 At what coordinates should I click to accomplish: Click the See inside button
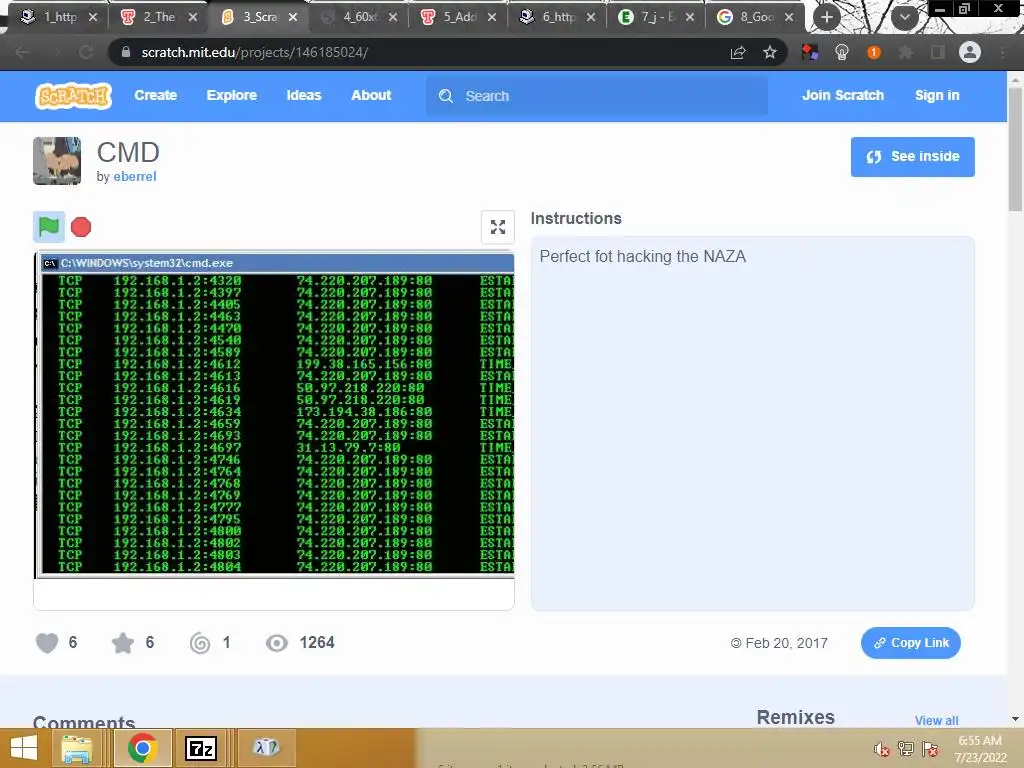pyautogui.click(x=912, y=157)
